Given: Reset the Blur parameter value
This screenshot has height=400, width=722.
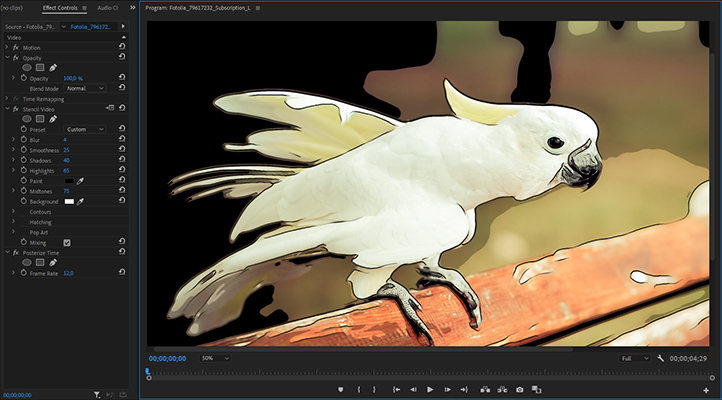Looking at the screenshot, I should pyautogui.click(x=121, y=140).
